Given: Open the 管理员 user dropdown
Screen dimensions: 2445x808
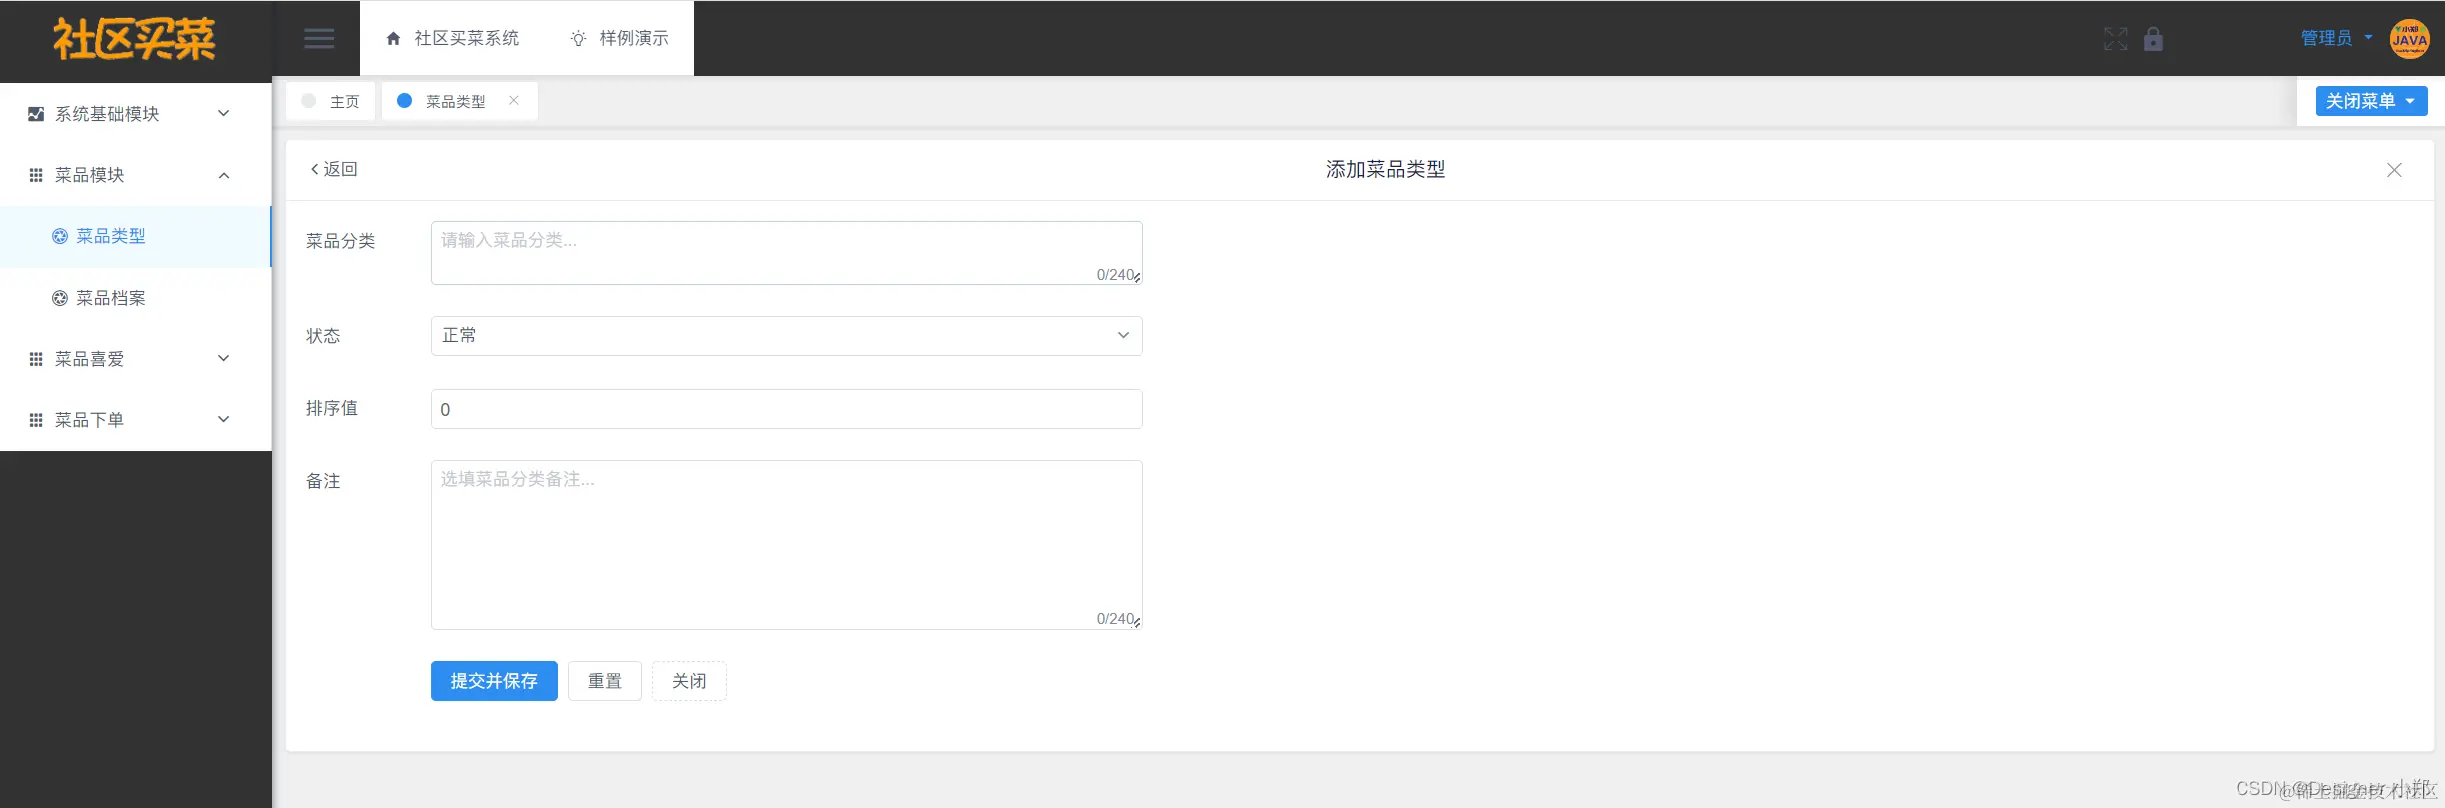Looking at the screenshot, I should 2337,38.
